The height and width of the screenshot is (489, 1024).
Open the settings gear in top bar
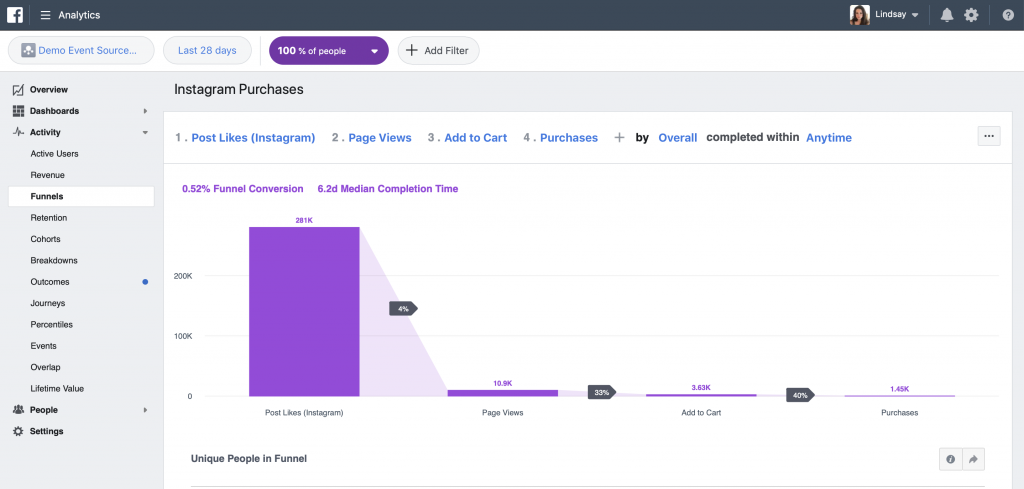[971, 15]
